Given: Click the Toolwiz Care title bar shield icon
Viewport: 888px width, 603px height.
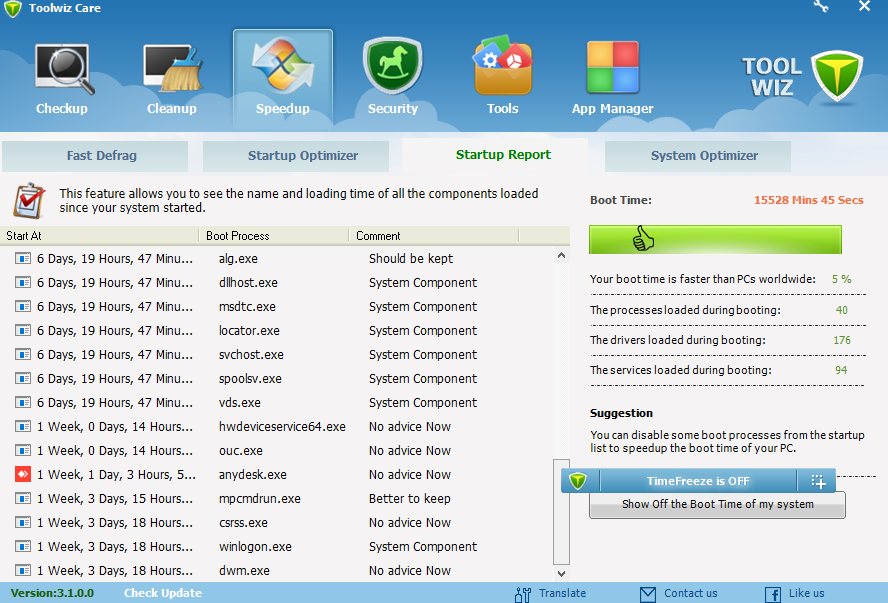Looking at the screenshot, I should point(12,8).
